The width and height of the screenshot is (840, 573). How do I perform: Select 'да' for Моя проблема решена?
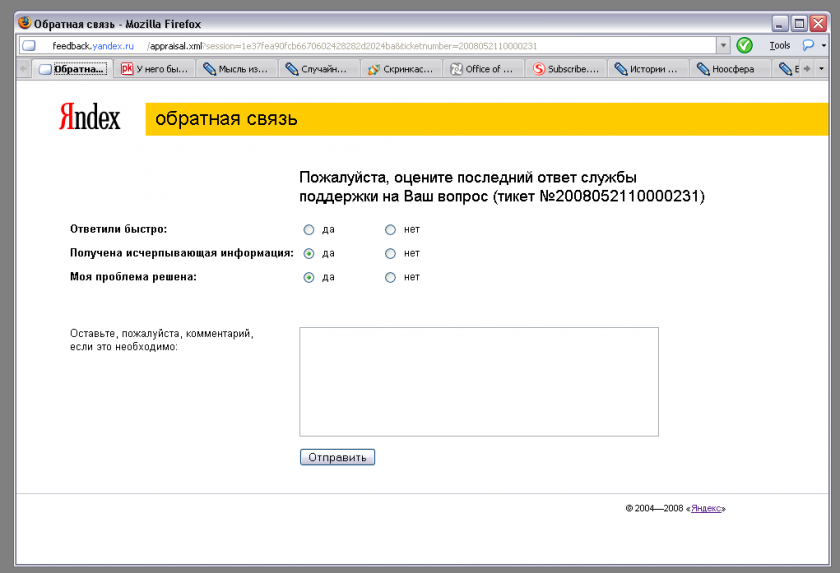pyautogui.click(x=309, y=277)
